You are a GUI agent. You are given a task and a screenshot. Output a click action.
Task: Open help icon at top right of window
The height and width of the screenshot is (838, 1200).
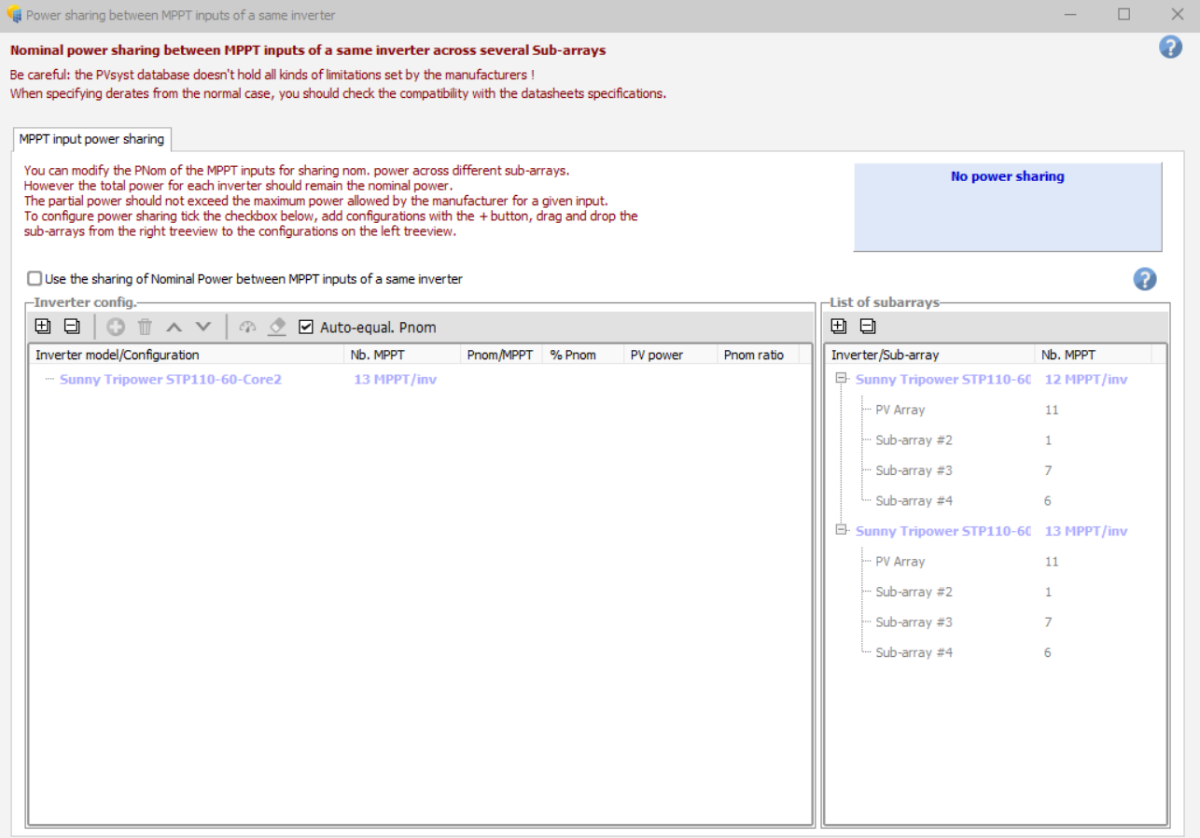coord(1170,47)
